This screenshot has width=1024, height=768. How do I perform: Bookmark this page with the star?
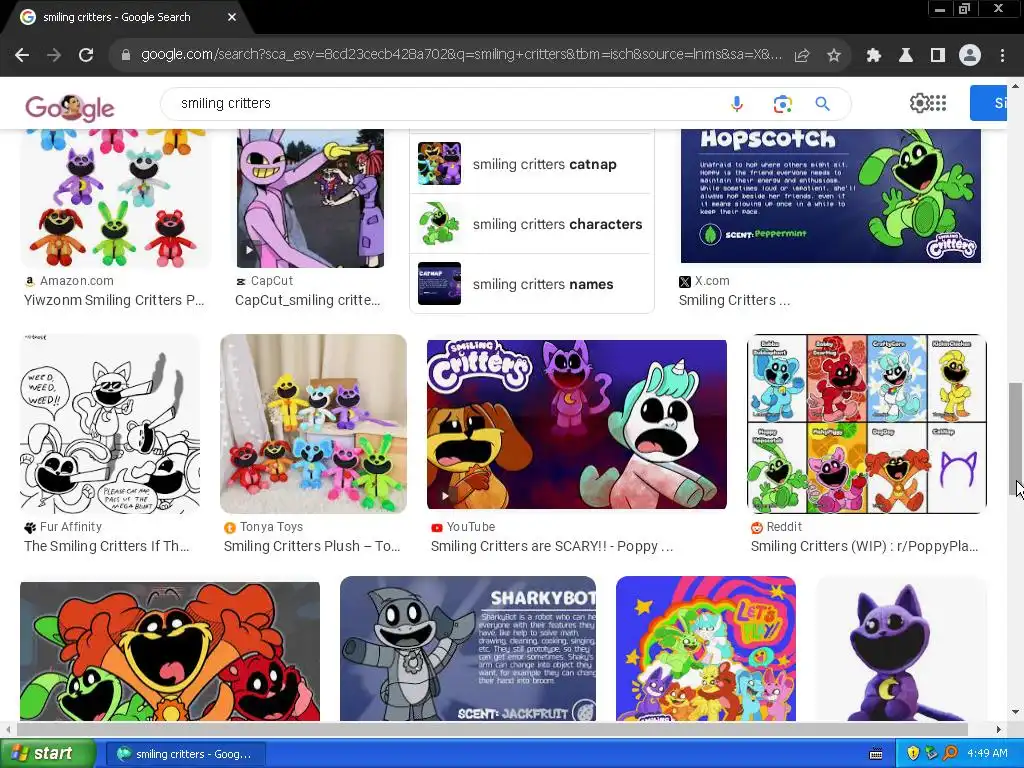(x=834, y=56)
